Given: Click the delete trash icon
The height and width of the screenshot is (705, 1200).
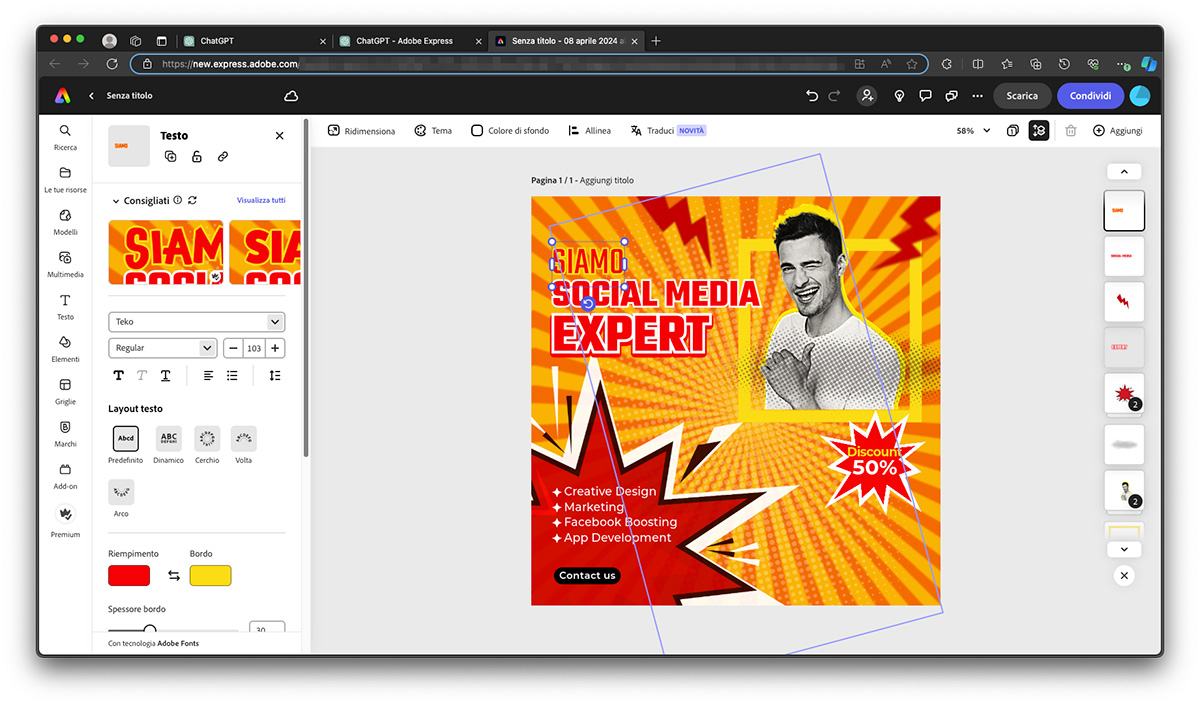Looking at the screenshot, I should click(x=1070, y=131).
